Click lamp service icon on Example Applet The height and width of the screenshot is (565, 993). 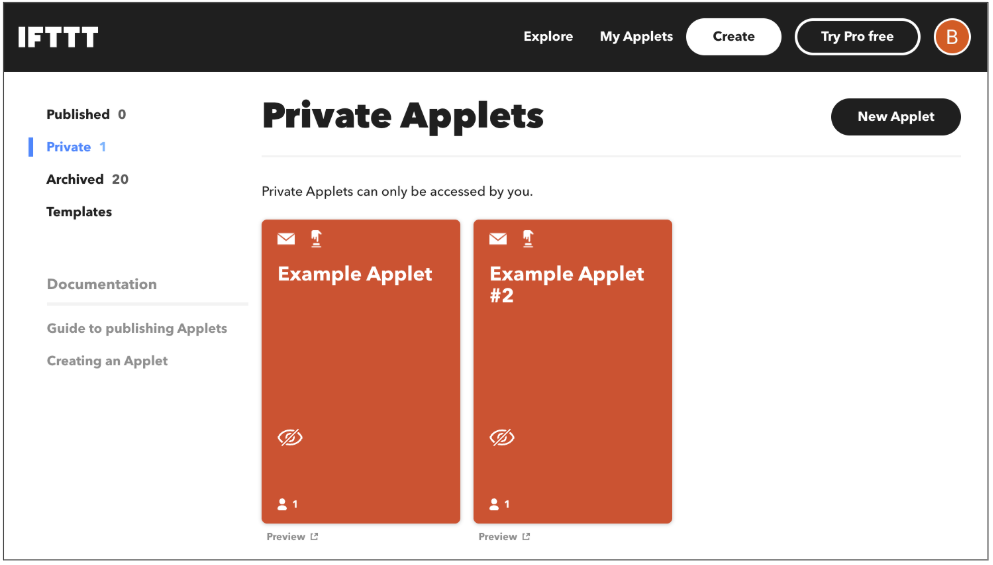pyautogui.click(x=316, y=238)
